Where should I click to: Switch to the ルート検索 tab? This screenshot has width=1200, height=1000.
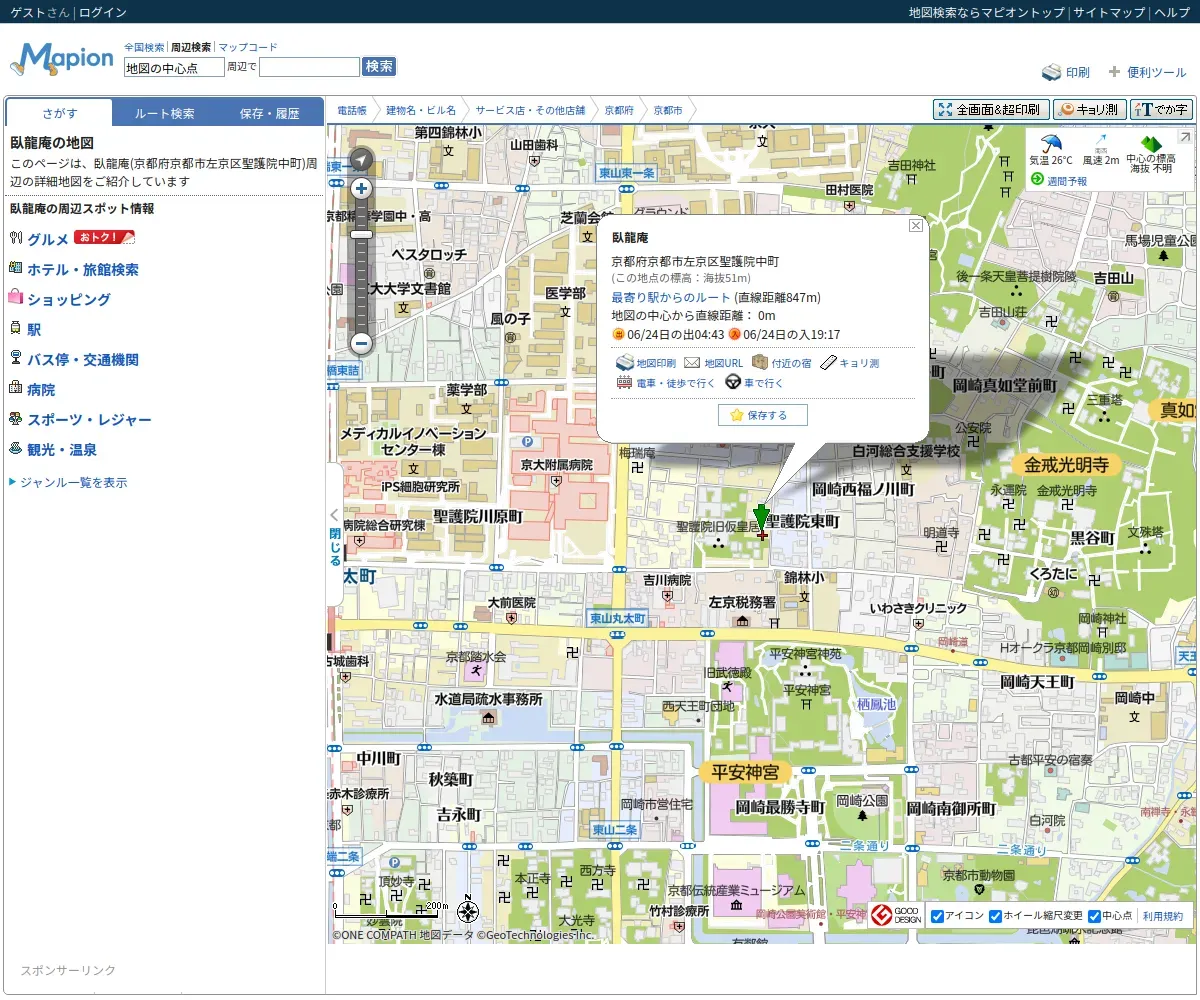click(164, 113)
